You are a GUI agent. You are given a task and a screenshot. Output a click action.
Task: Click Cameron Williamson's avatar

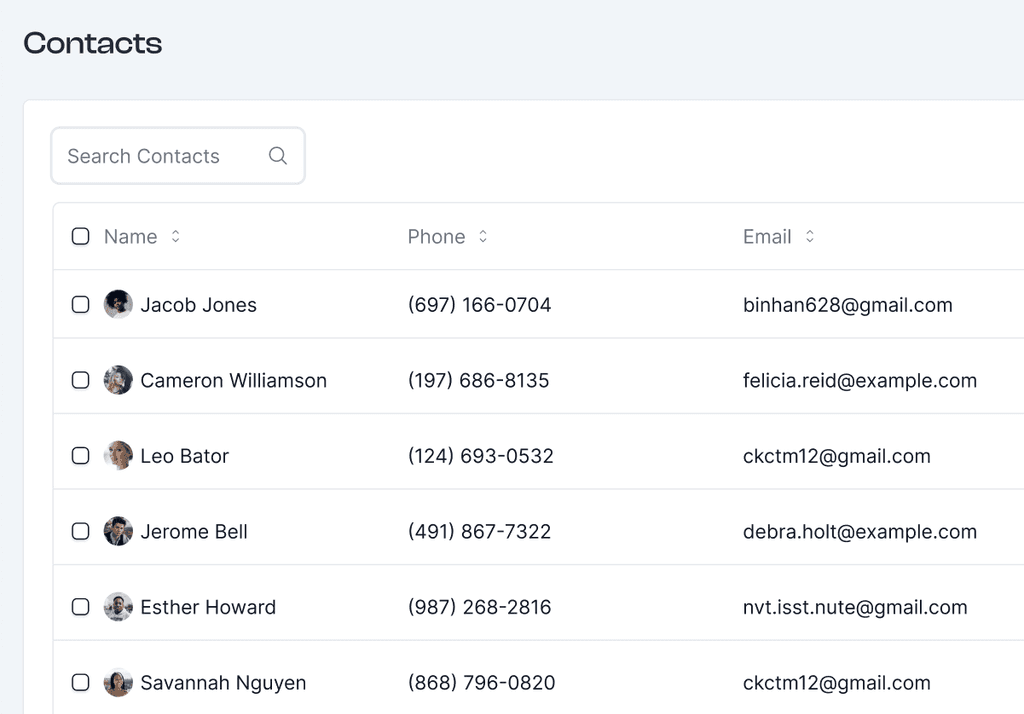[x=118, y=380]
